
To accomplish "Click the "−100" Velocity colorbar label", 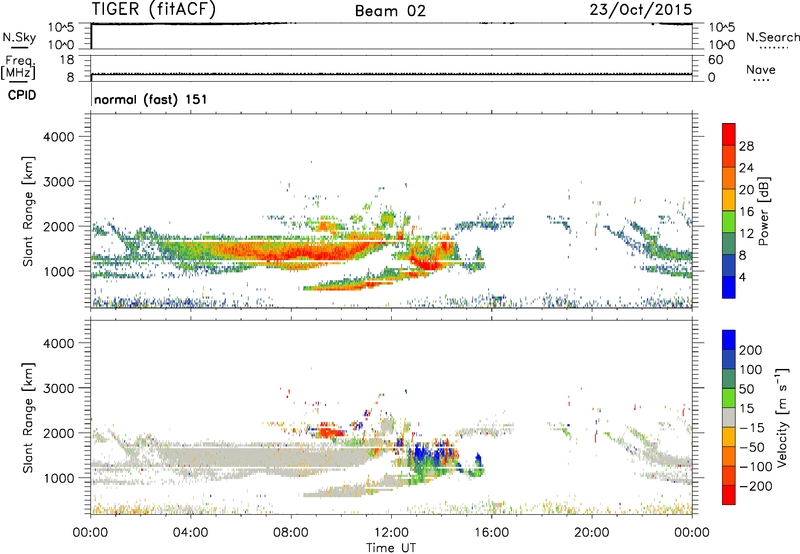I will coord(755,467).
